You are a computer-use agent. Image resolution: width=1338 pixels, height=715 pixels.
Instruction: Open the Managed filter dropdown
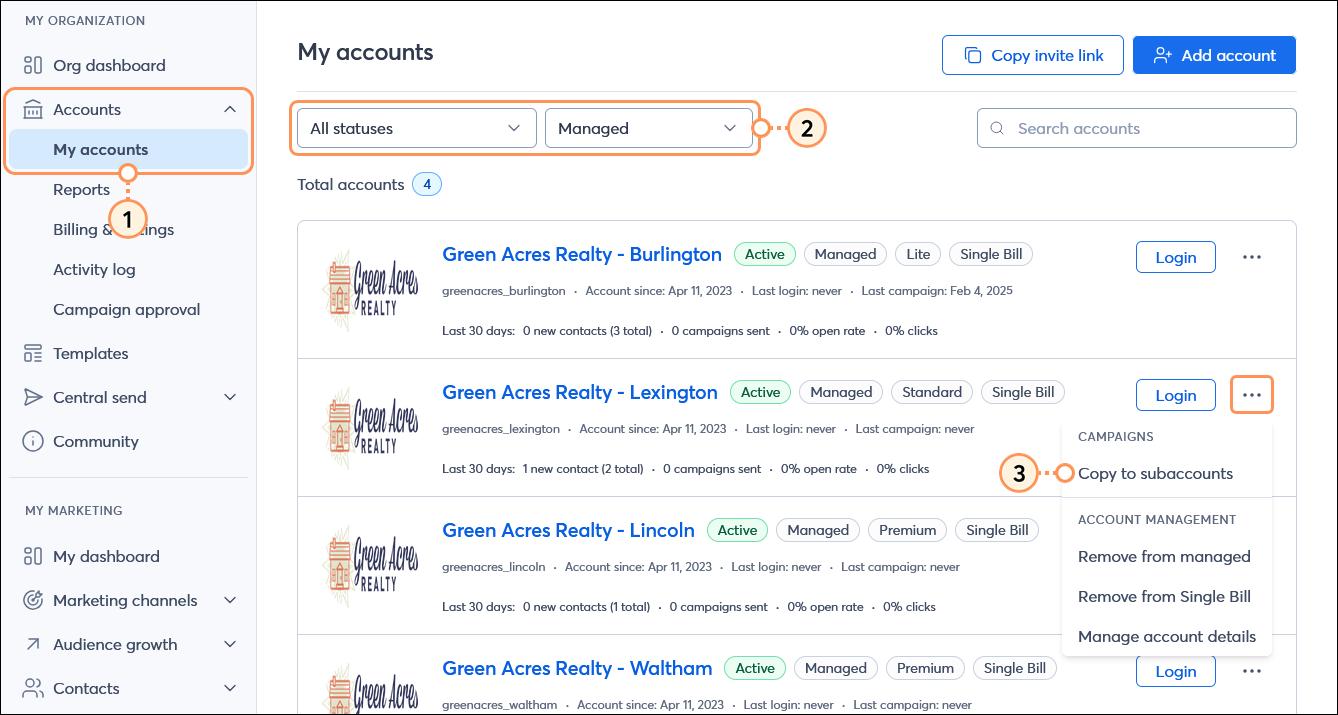point(649,128)
